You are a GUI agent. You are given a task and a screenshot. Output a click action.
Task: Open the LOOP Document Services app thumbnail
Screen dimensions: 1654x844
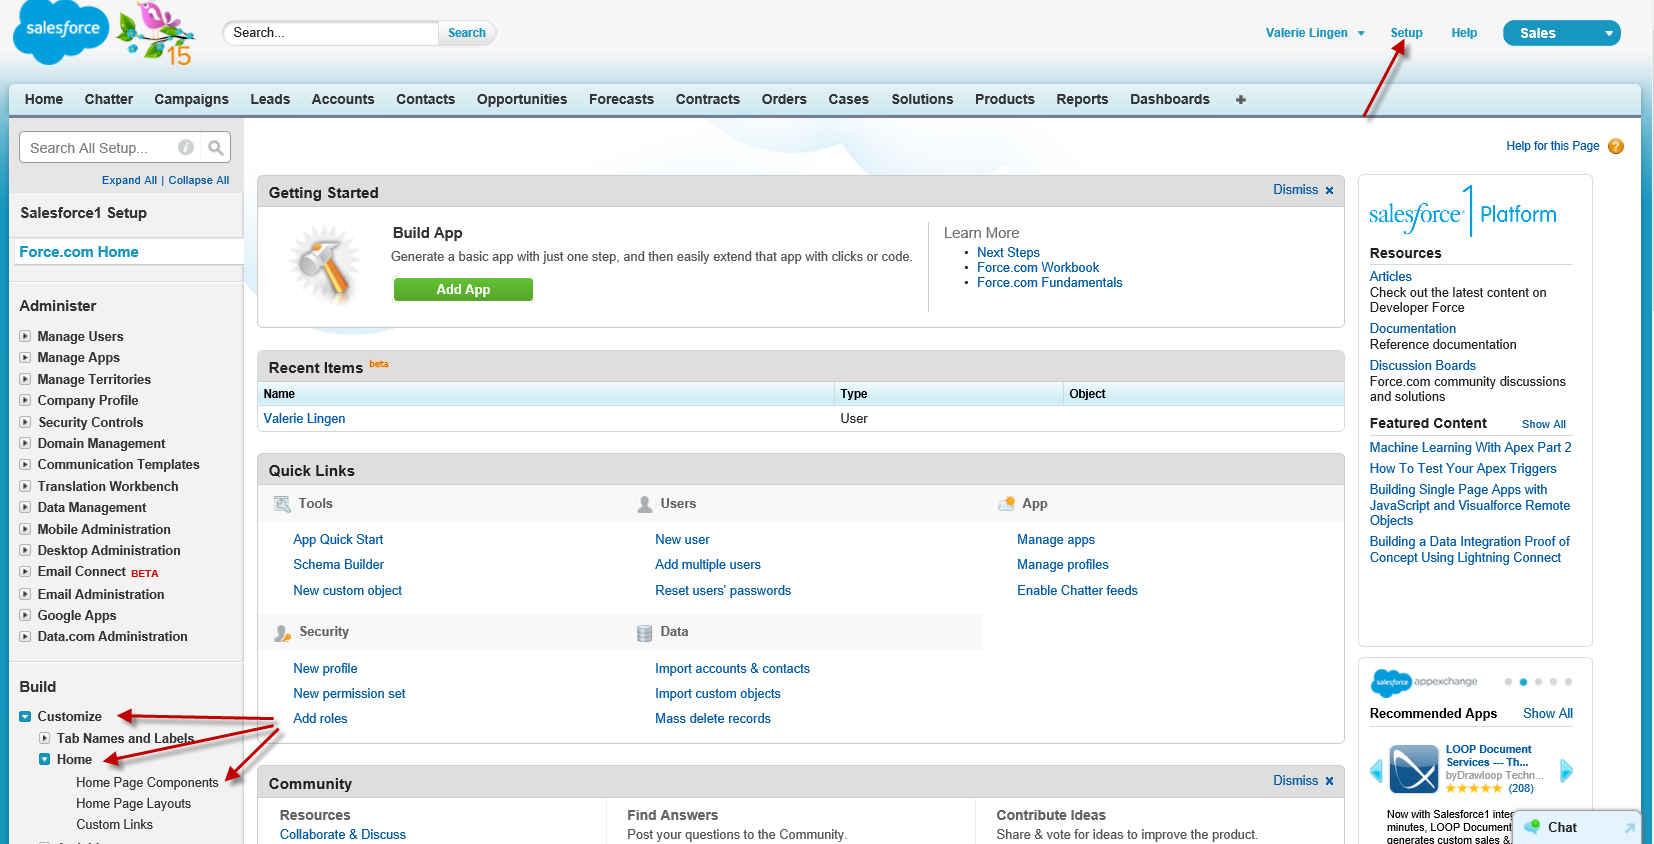coord(1414,769)
